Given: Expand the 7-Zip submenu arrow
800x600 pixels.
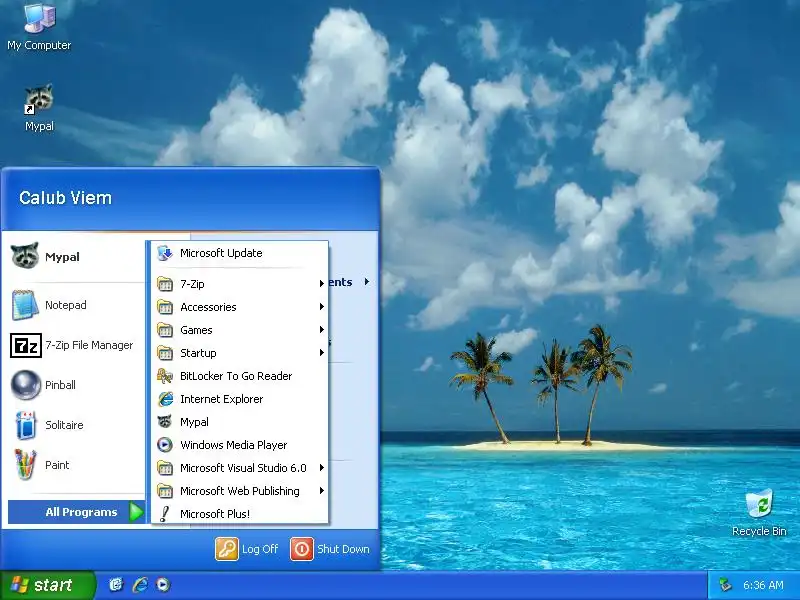Looking at the screenshot, I should [321, 284].
